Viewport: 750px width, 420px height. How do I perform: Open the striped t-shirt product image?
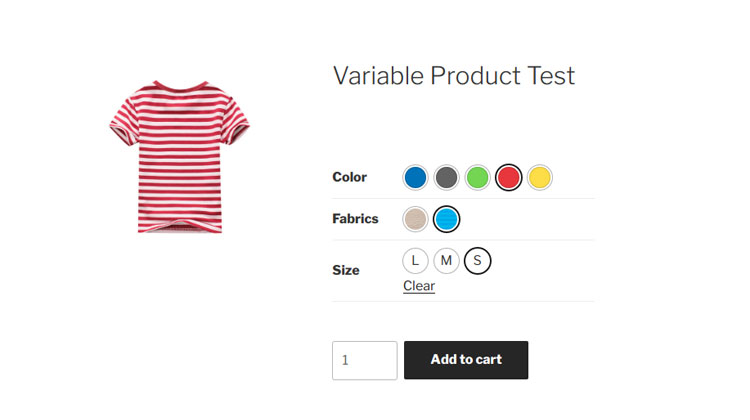tap(179, 154)
